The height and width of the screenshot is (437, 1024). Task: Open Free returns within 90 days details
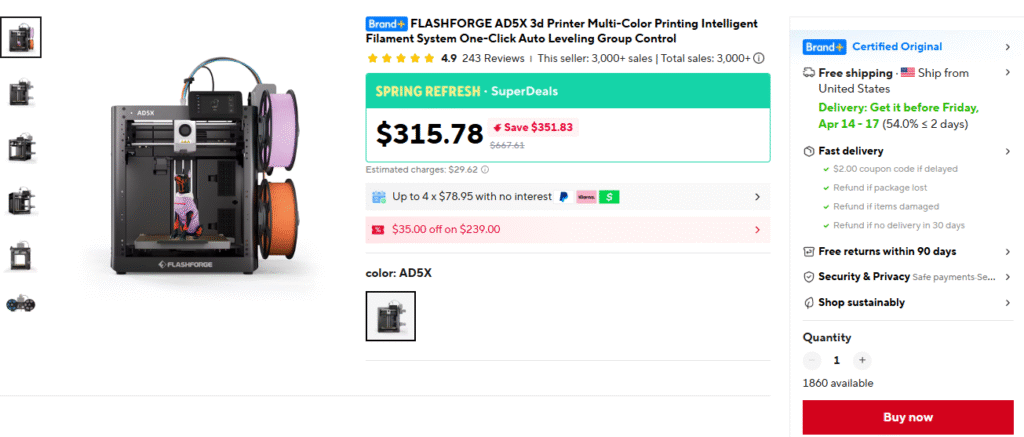click(1007, 252)
